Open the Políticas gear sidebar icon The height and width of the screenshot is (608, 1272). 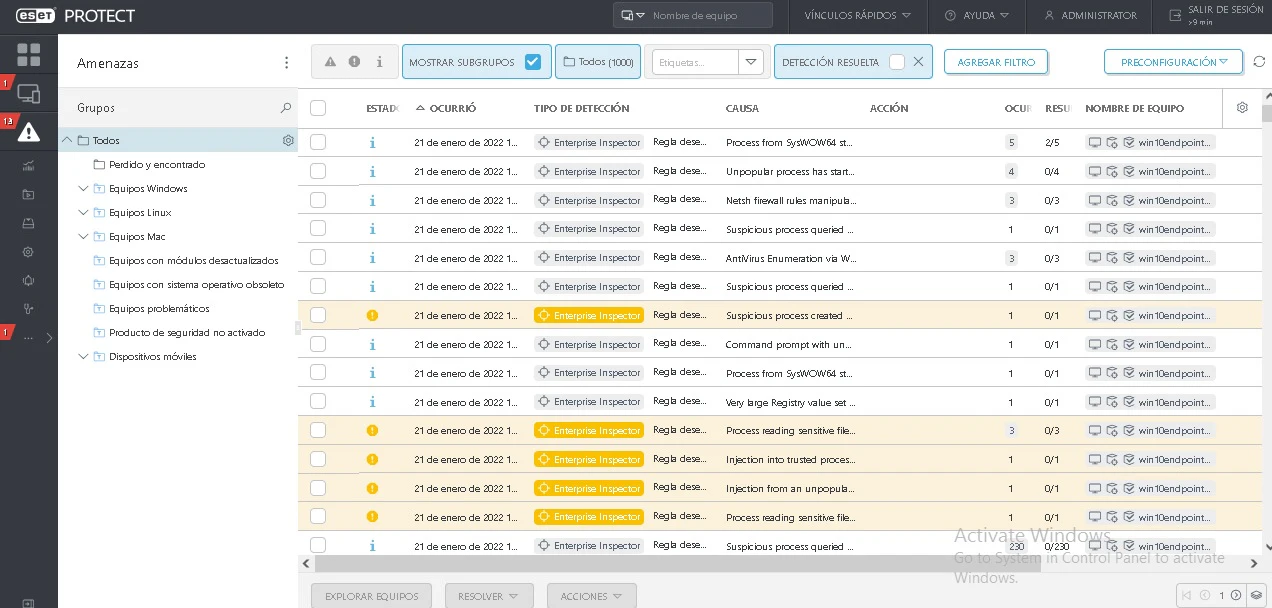[x=28, y=252]
